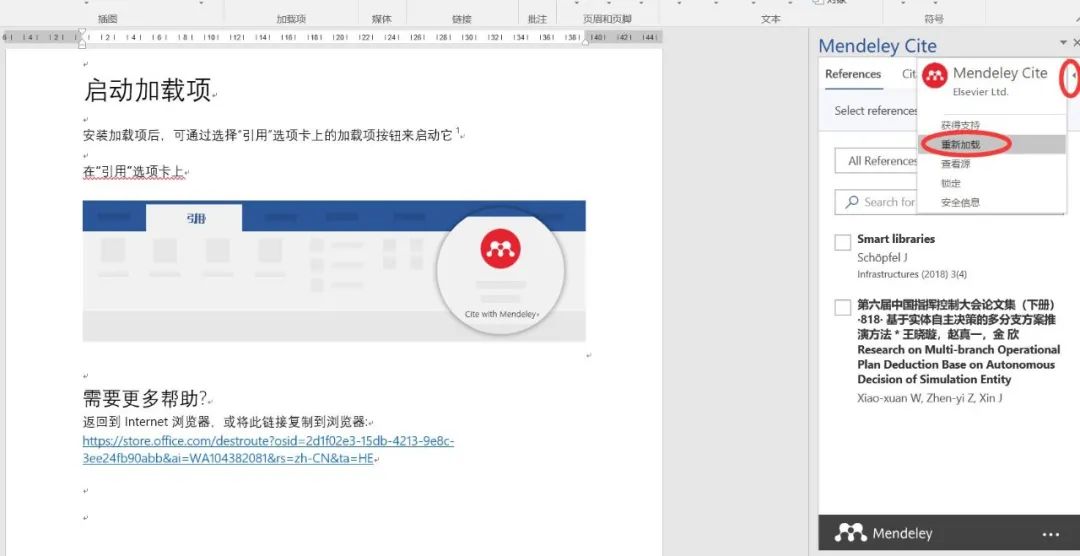Click the 安装加载项后 paragraph text
Viewport: 1080px width, 556px height.
[x=268, y=135]
